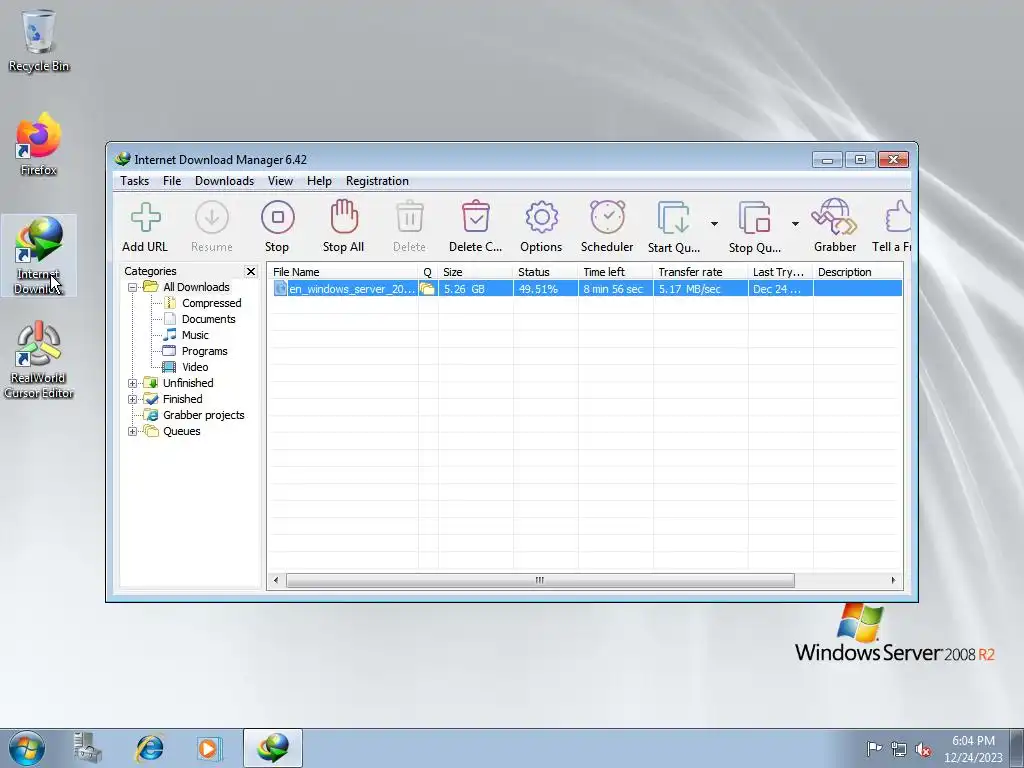Expand the Queues category node
The width and height of the screenshot is (1024, 768).
133,431
